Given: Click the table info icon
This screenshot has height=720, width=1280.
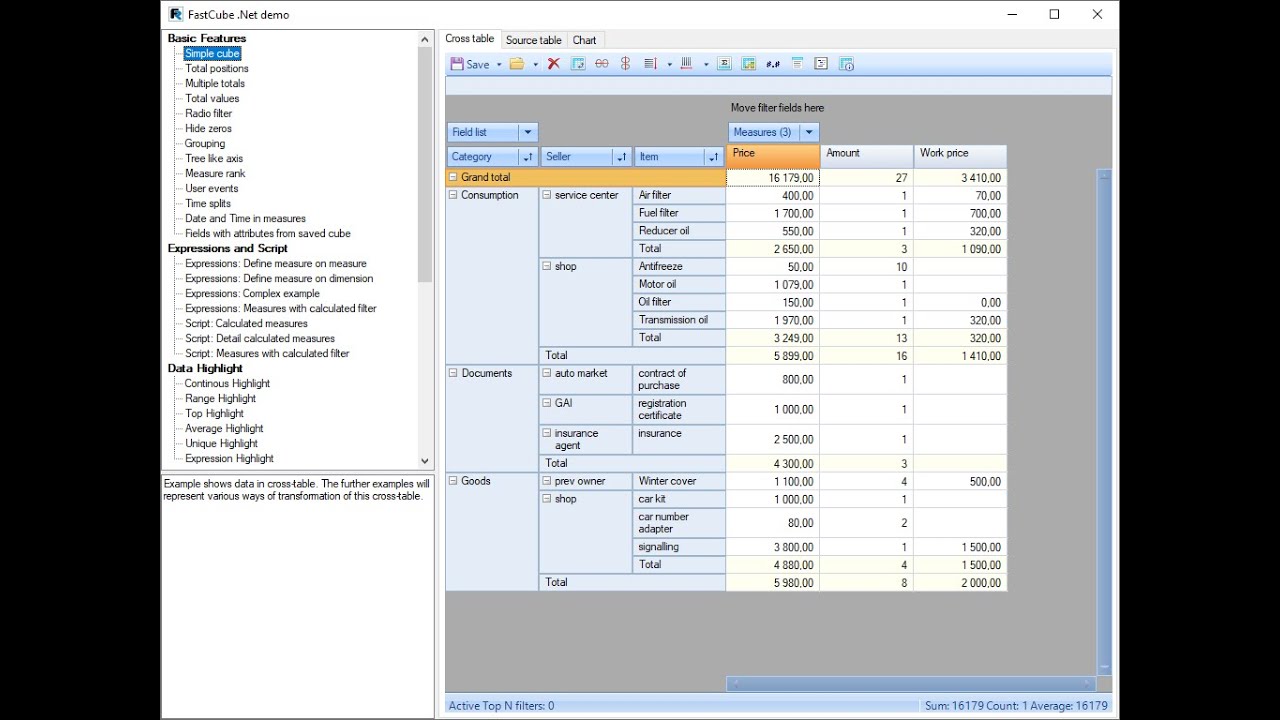Looking at the screenshot, I should pos(846,64).
